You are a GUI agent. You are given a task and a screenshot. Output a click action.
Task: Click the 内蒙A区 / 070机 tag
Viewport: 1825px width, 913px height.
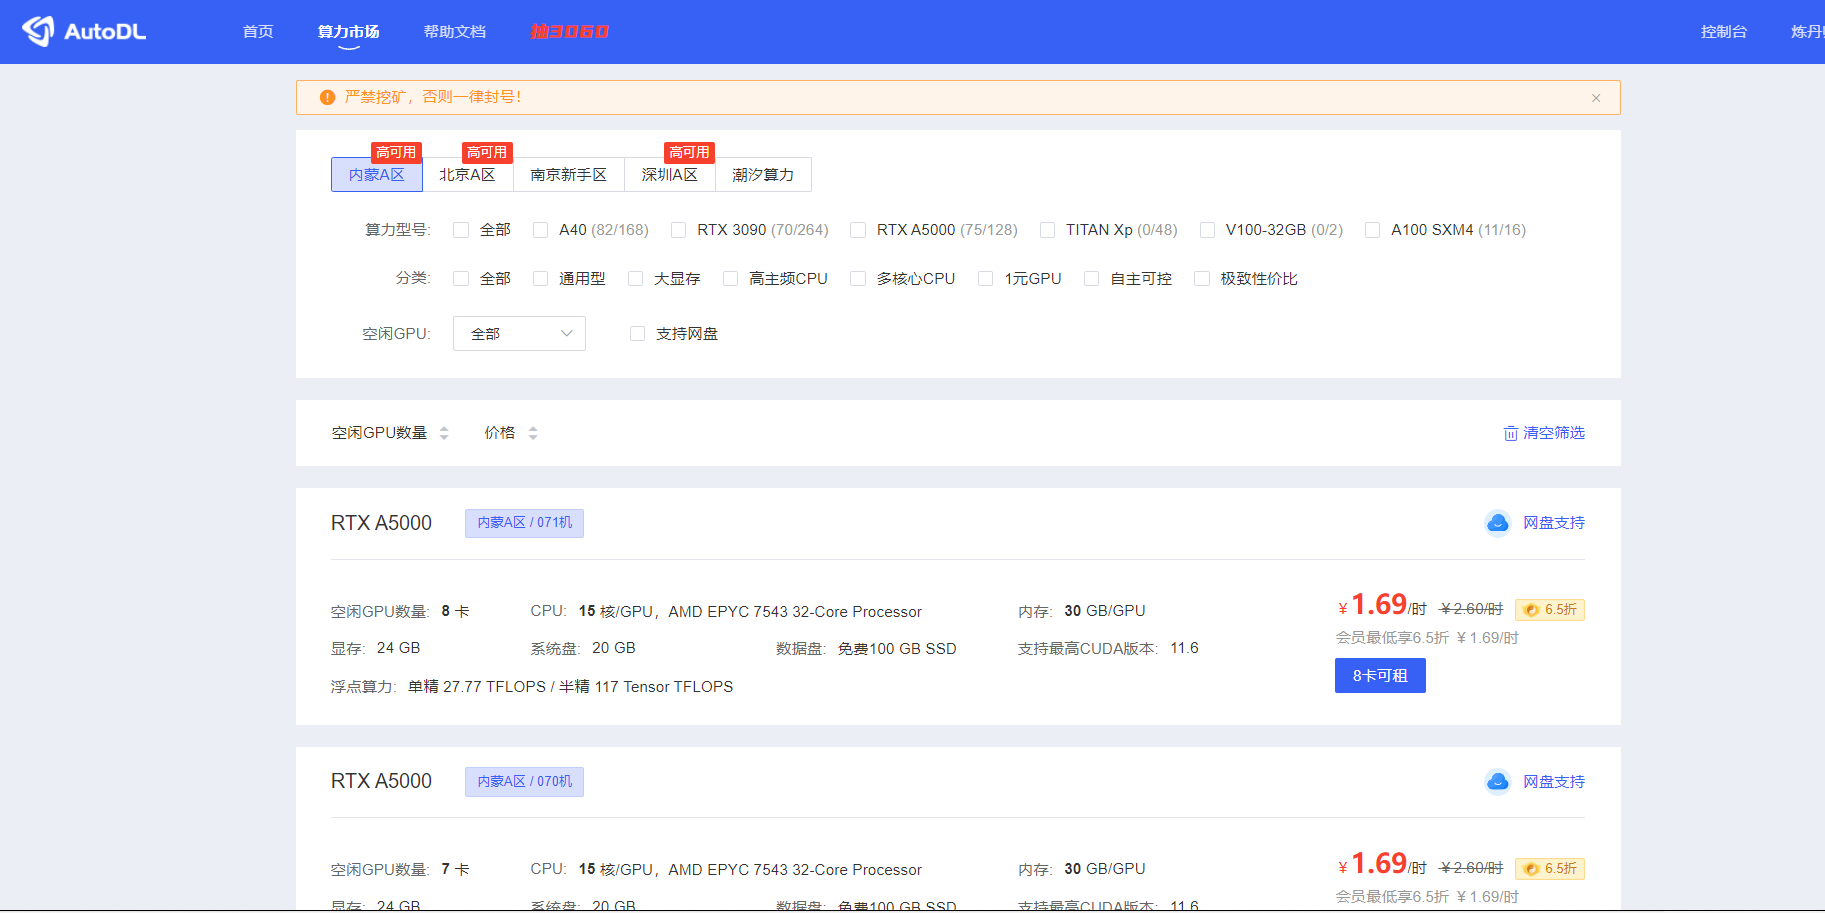pyautogui.click(x=524, y=782)
